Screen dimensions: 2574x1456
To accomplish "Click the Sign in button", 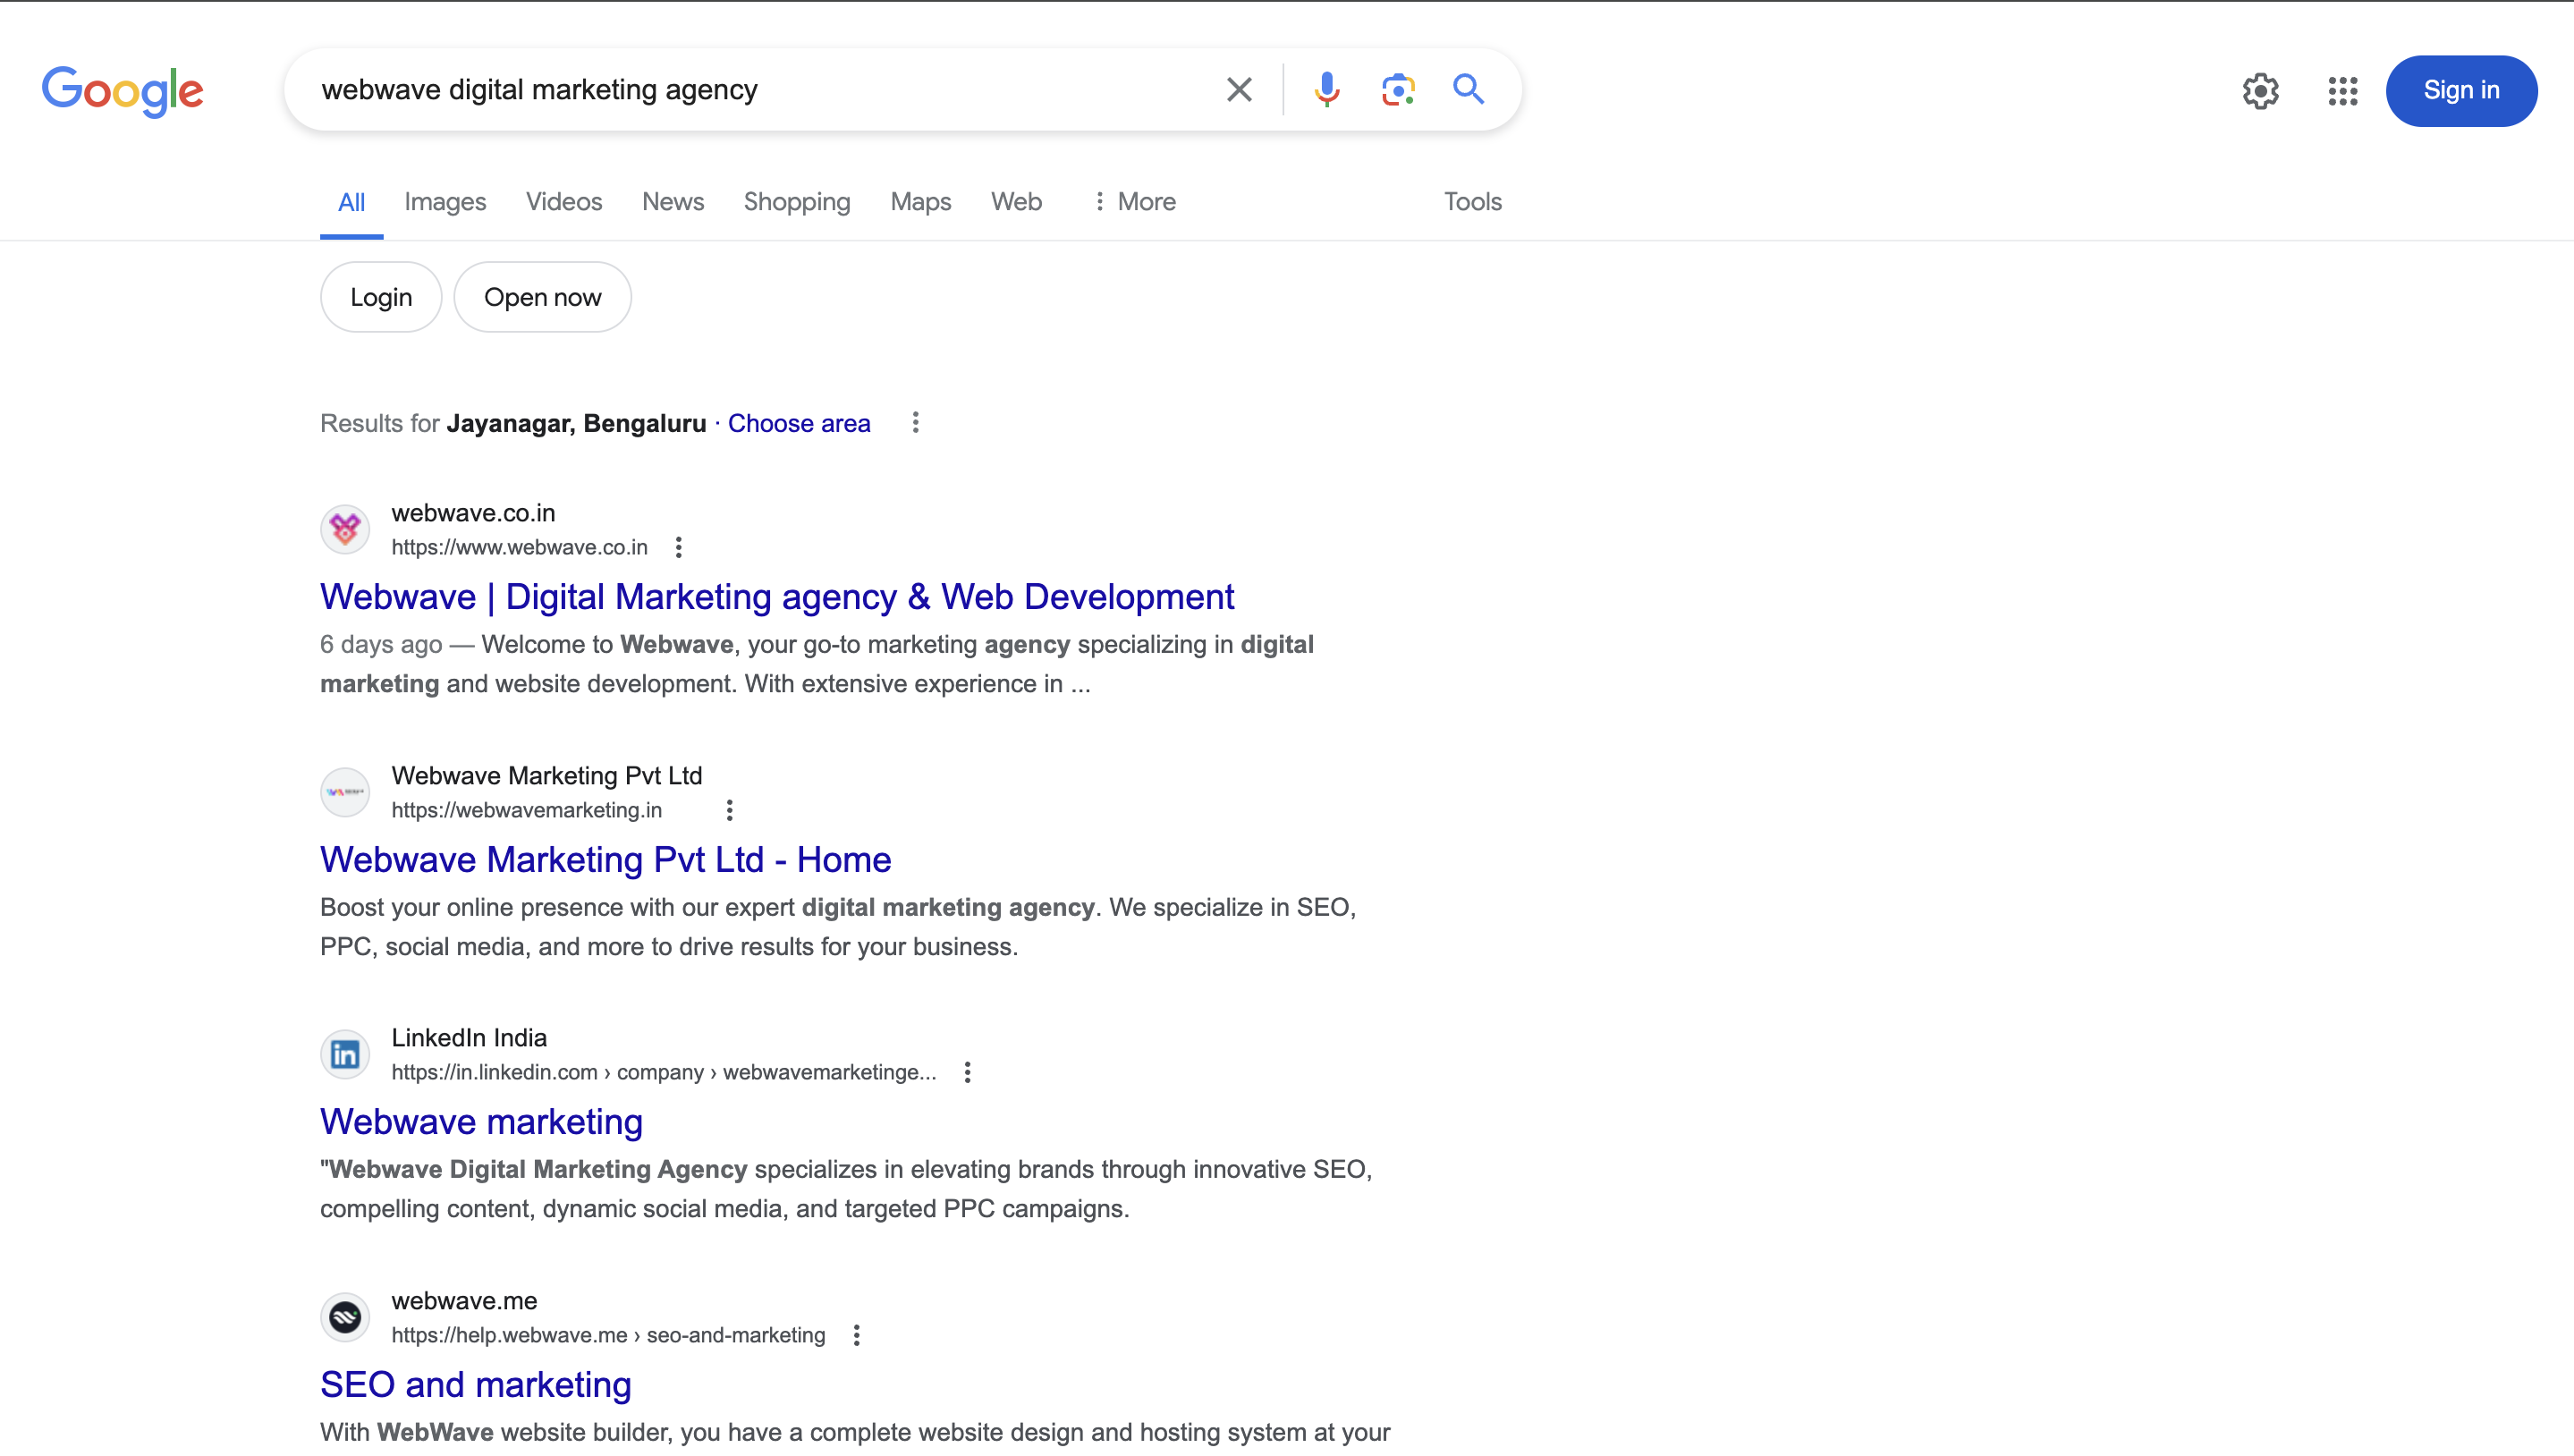I will [2460, 91].
